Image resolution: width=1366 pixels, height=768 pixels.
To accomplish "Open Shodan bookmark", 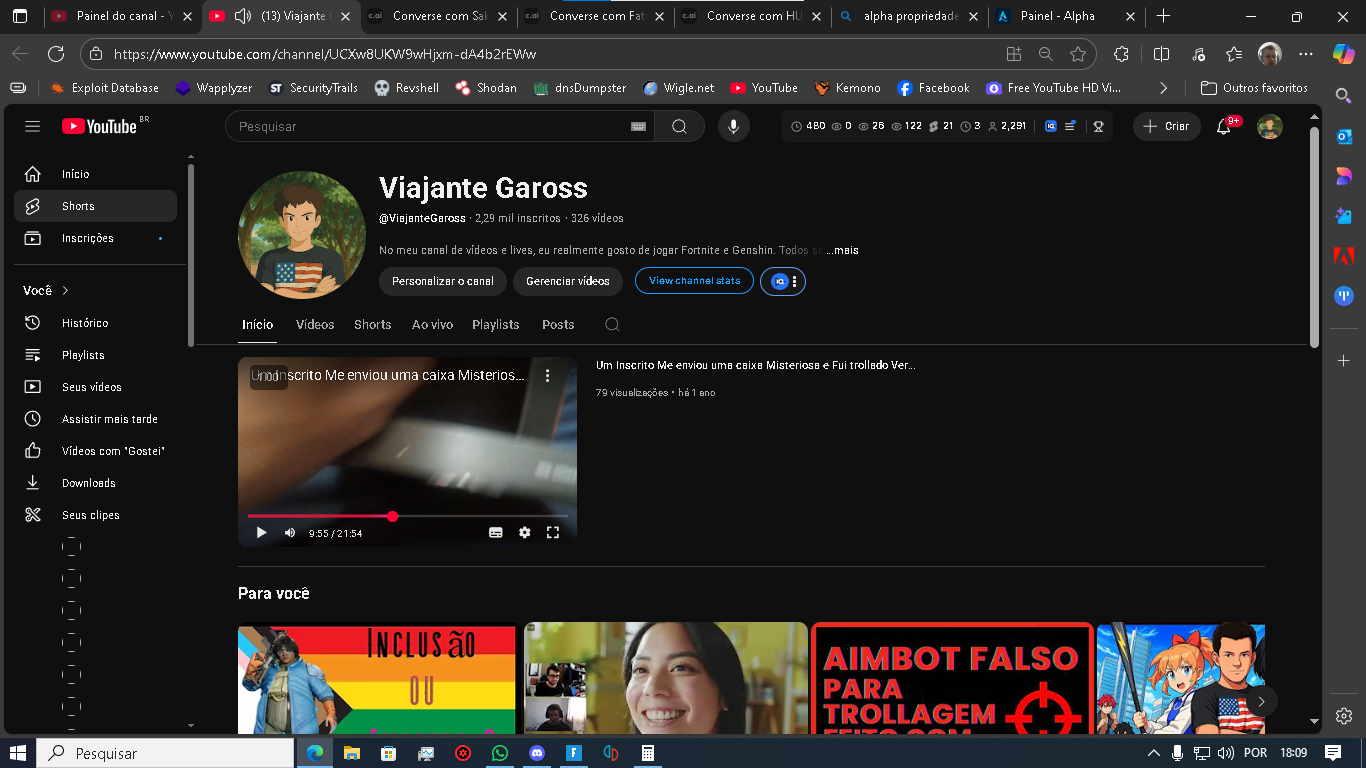I will pyautogui.click(x=486, y=88).
